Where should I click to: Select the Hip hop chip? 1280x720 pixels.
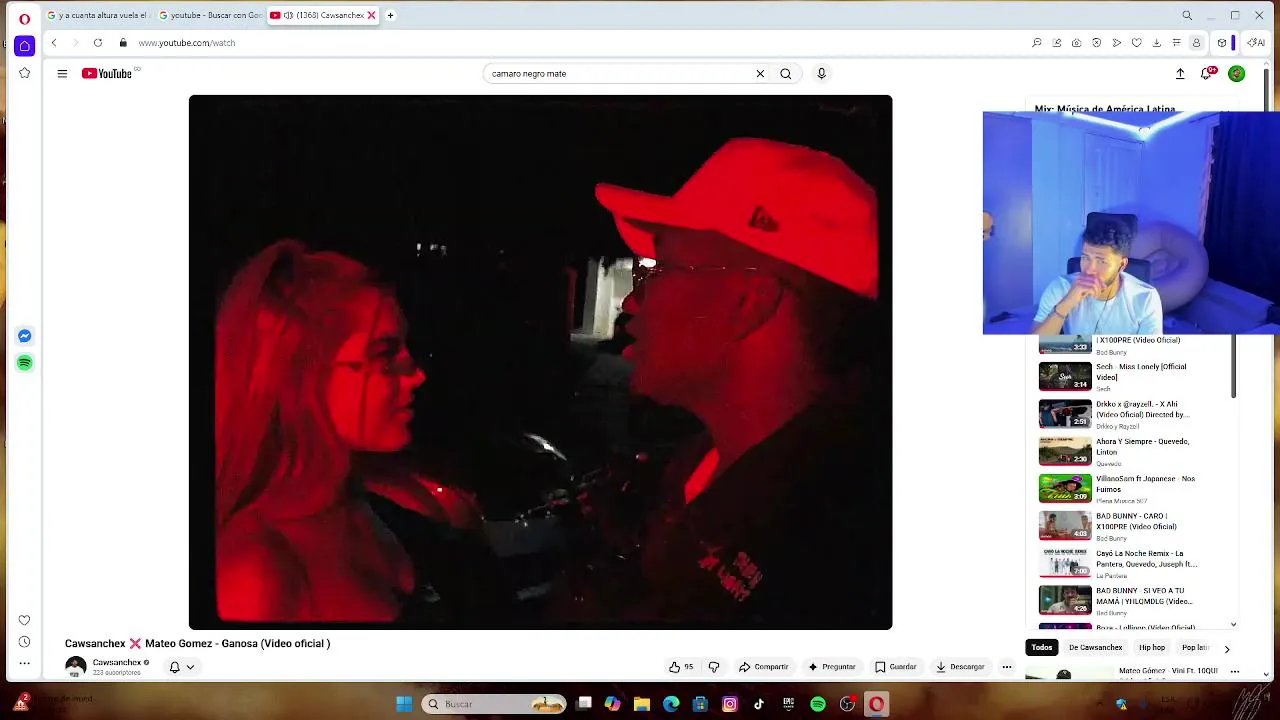coord(1152,647)
